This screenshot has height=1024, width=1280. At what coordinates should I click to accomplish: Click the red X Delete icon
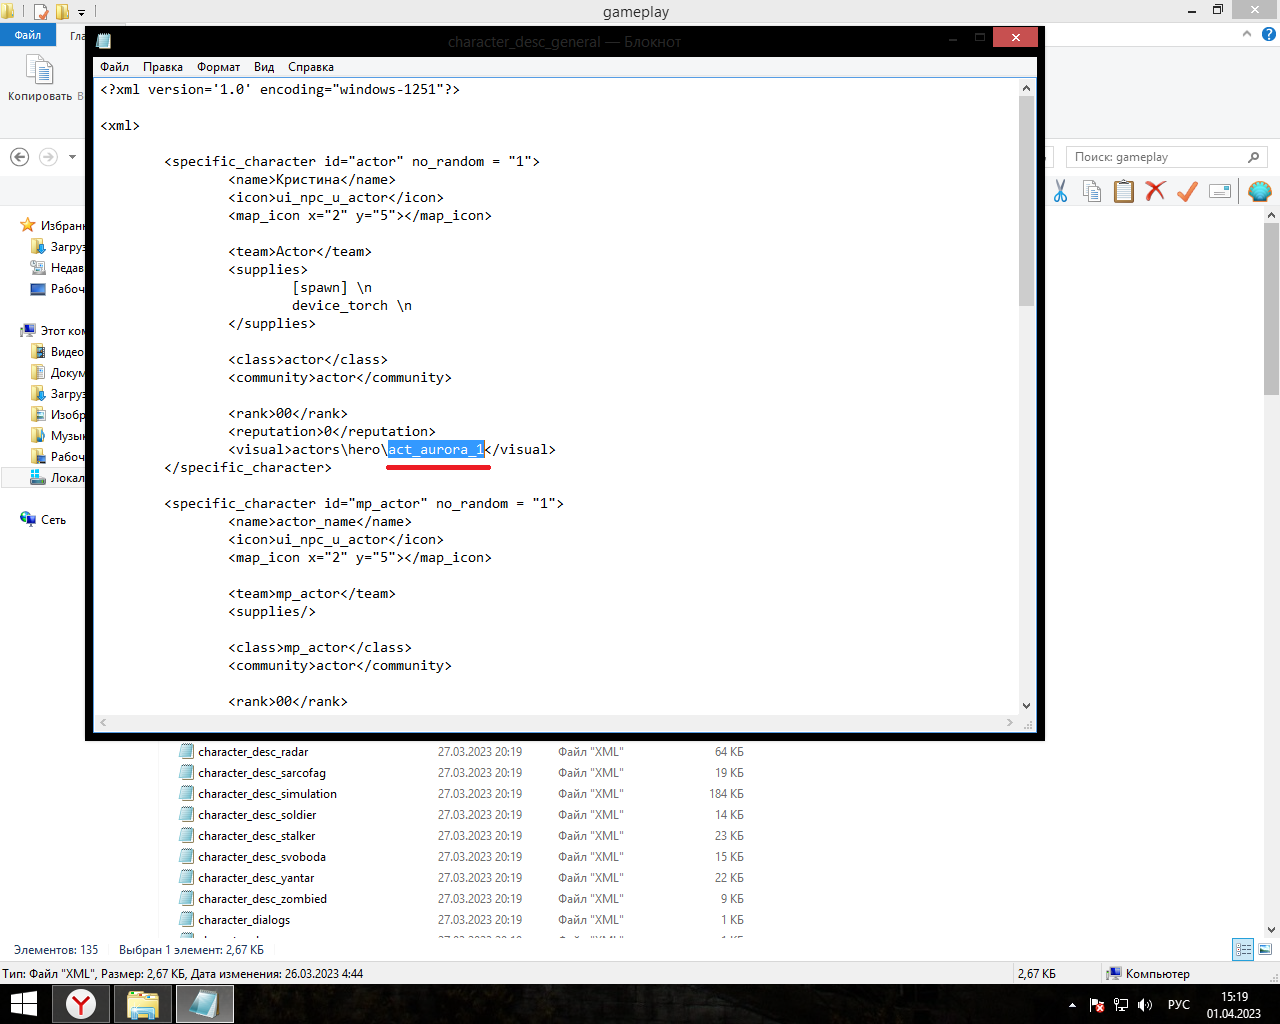(x=1156, y=191)
